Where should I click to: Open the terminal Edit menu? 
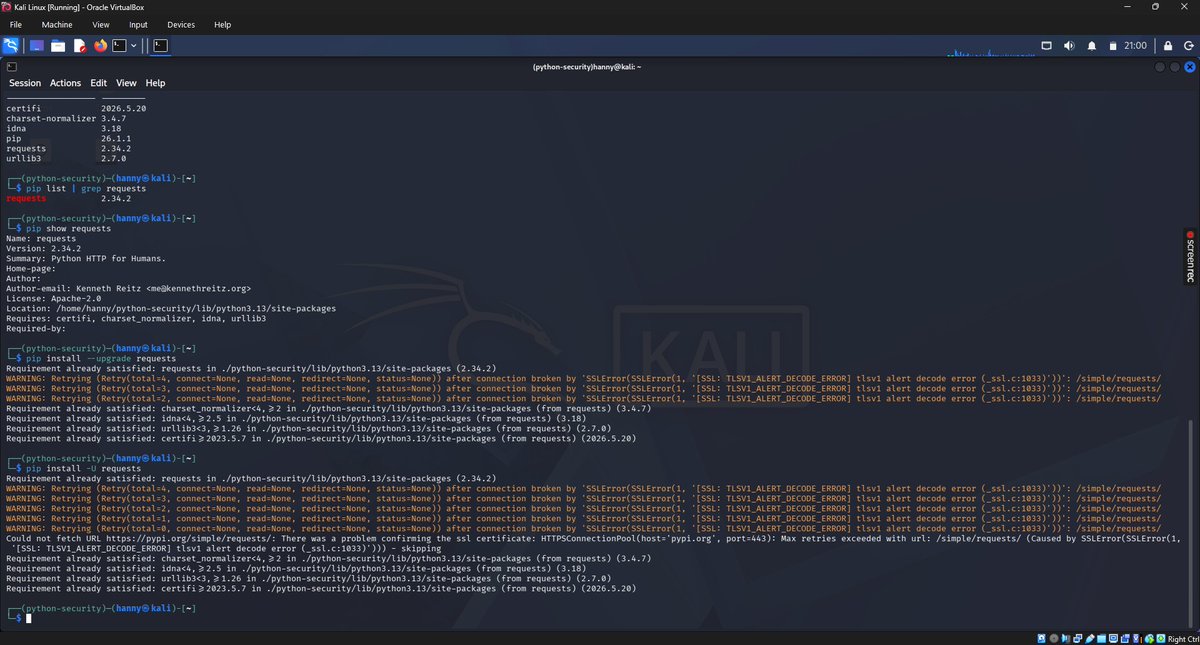tap(98, 83)
